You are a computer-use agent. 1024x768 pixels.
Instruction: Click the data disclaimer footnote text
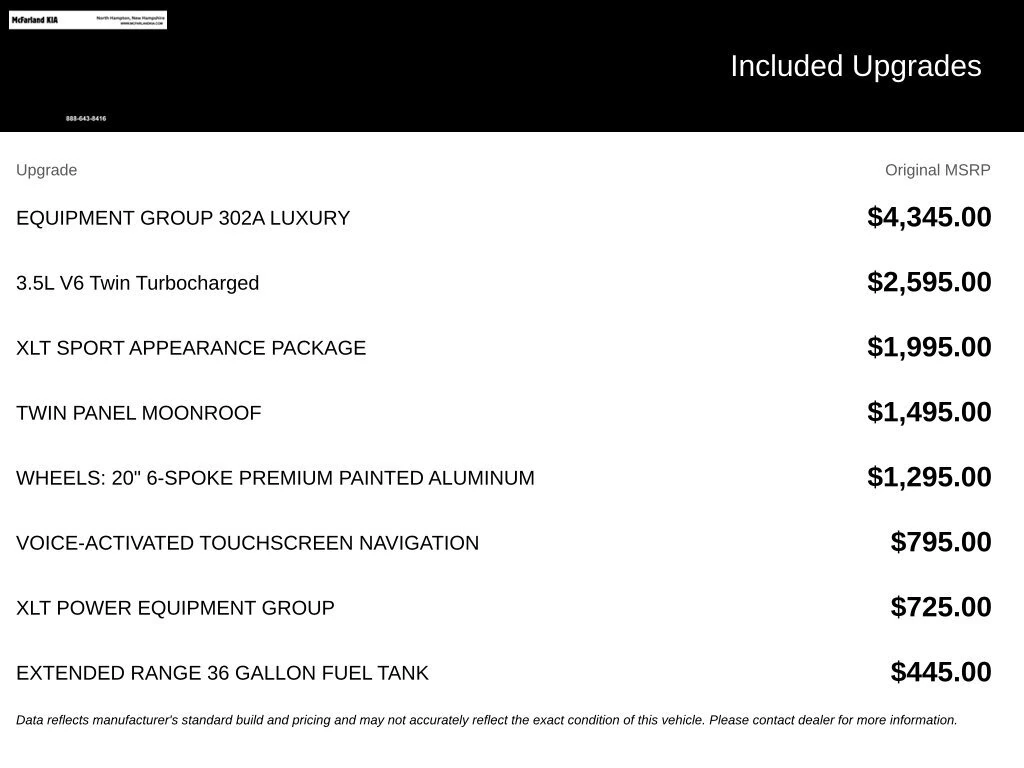point(487,720)
